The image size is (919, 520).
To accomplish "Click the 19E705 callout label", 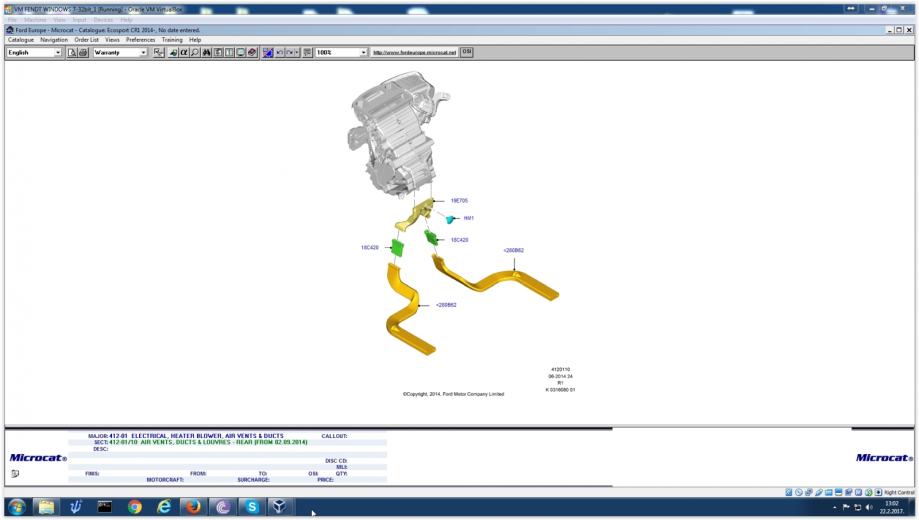I will click(459, 200).
